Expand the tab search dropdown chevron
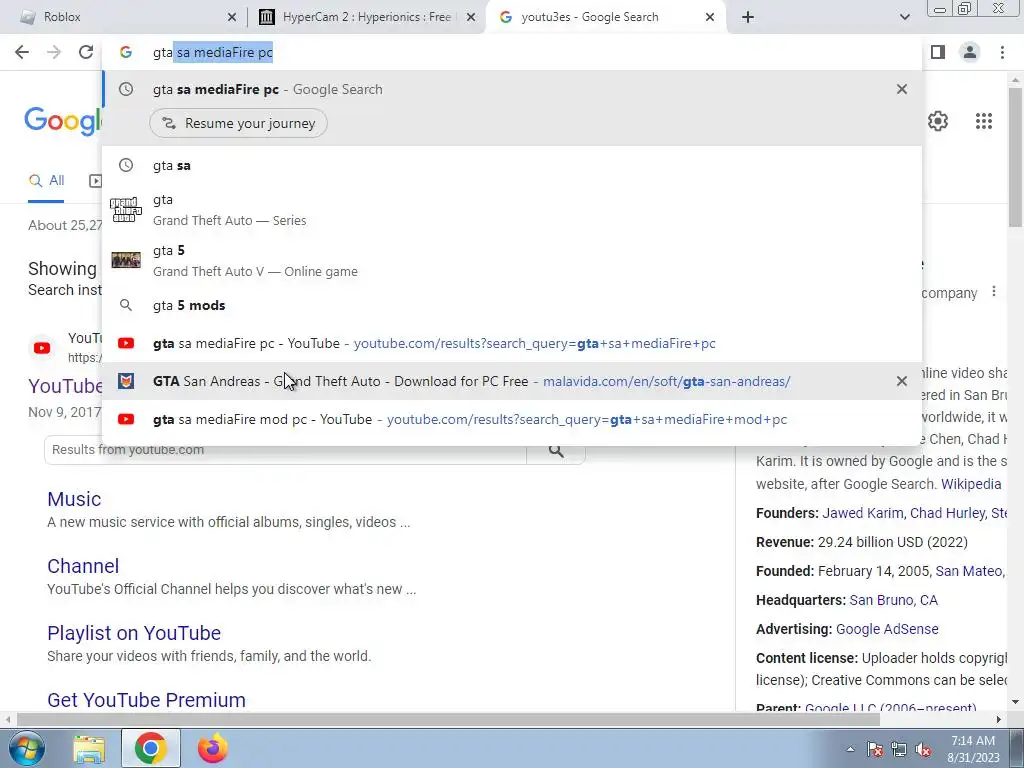This screenshot has width=1024, height=768. [x=904, y=17]
